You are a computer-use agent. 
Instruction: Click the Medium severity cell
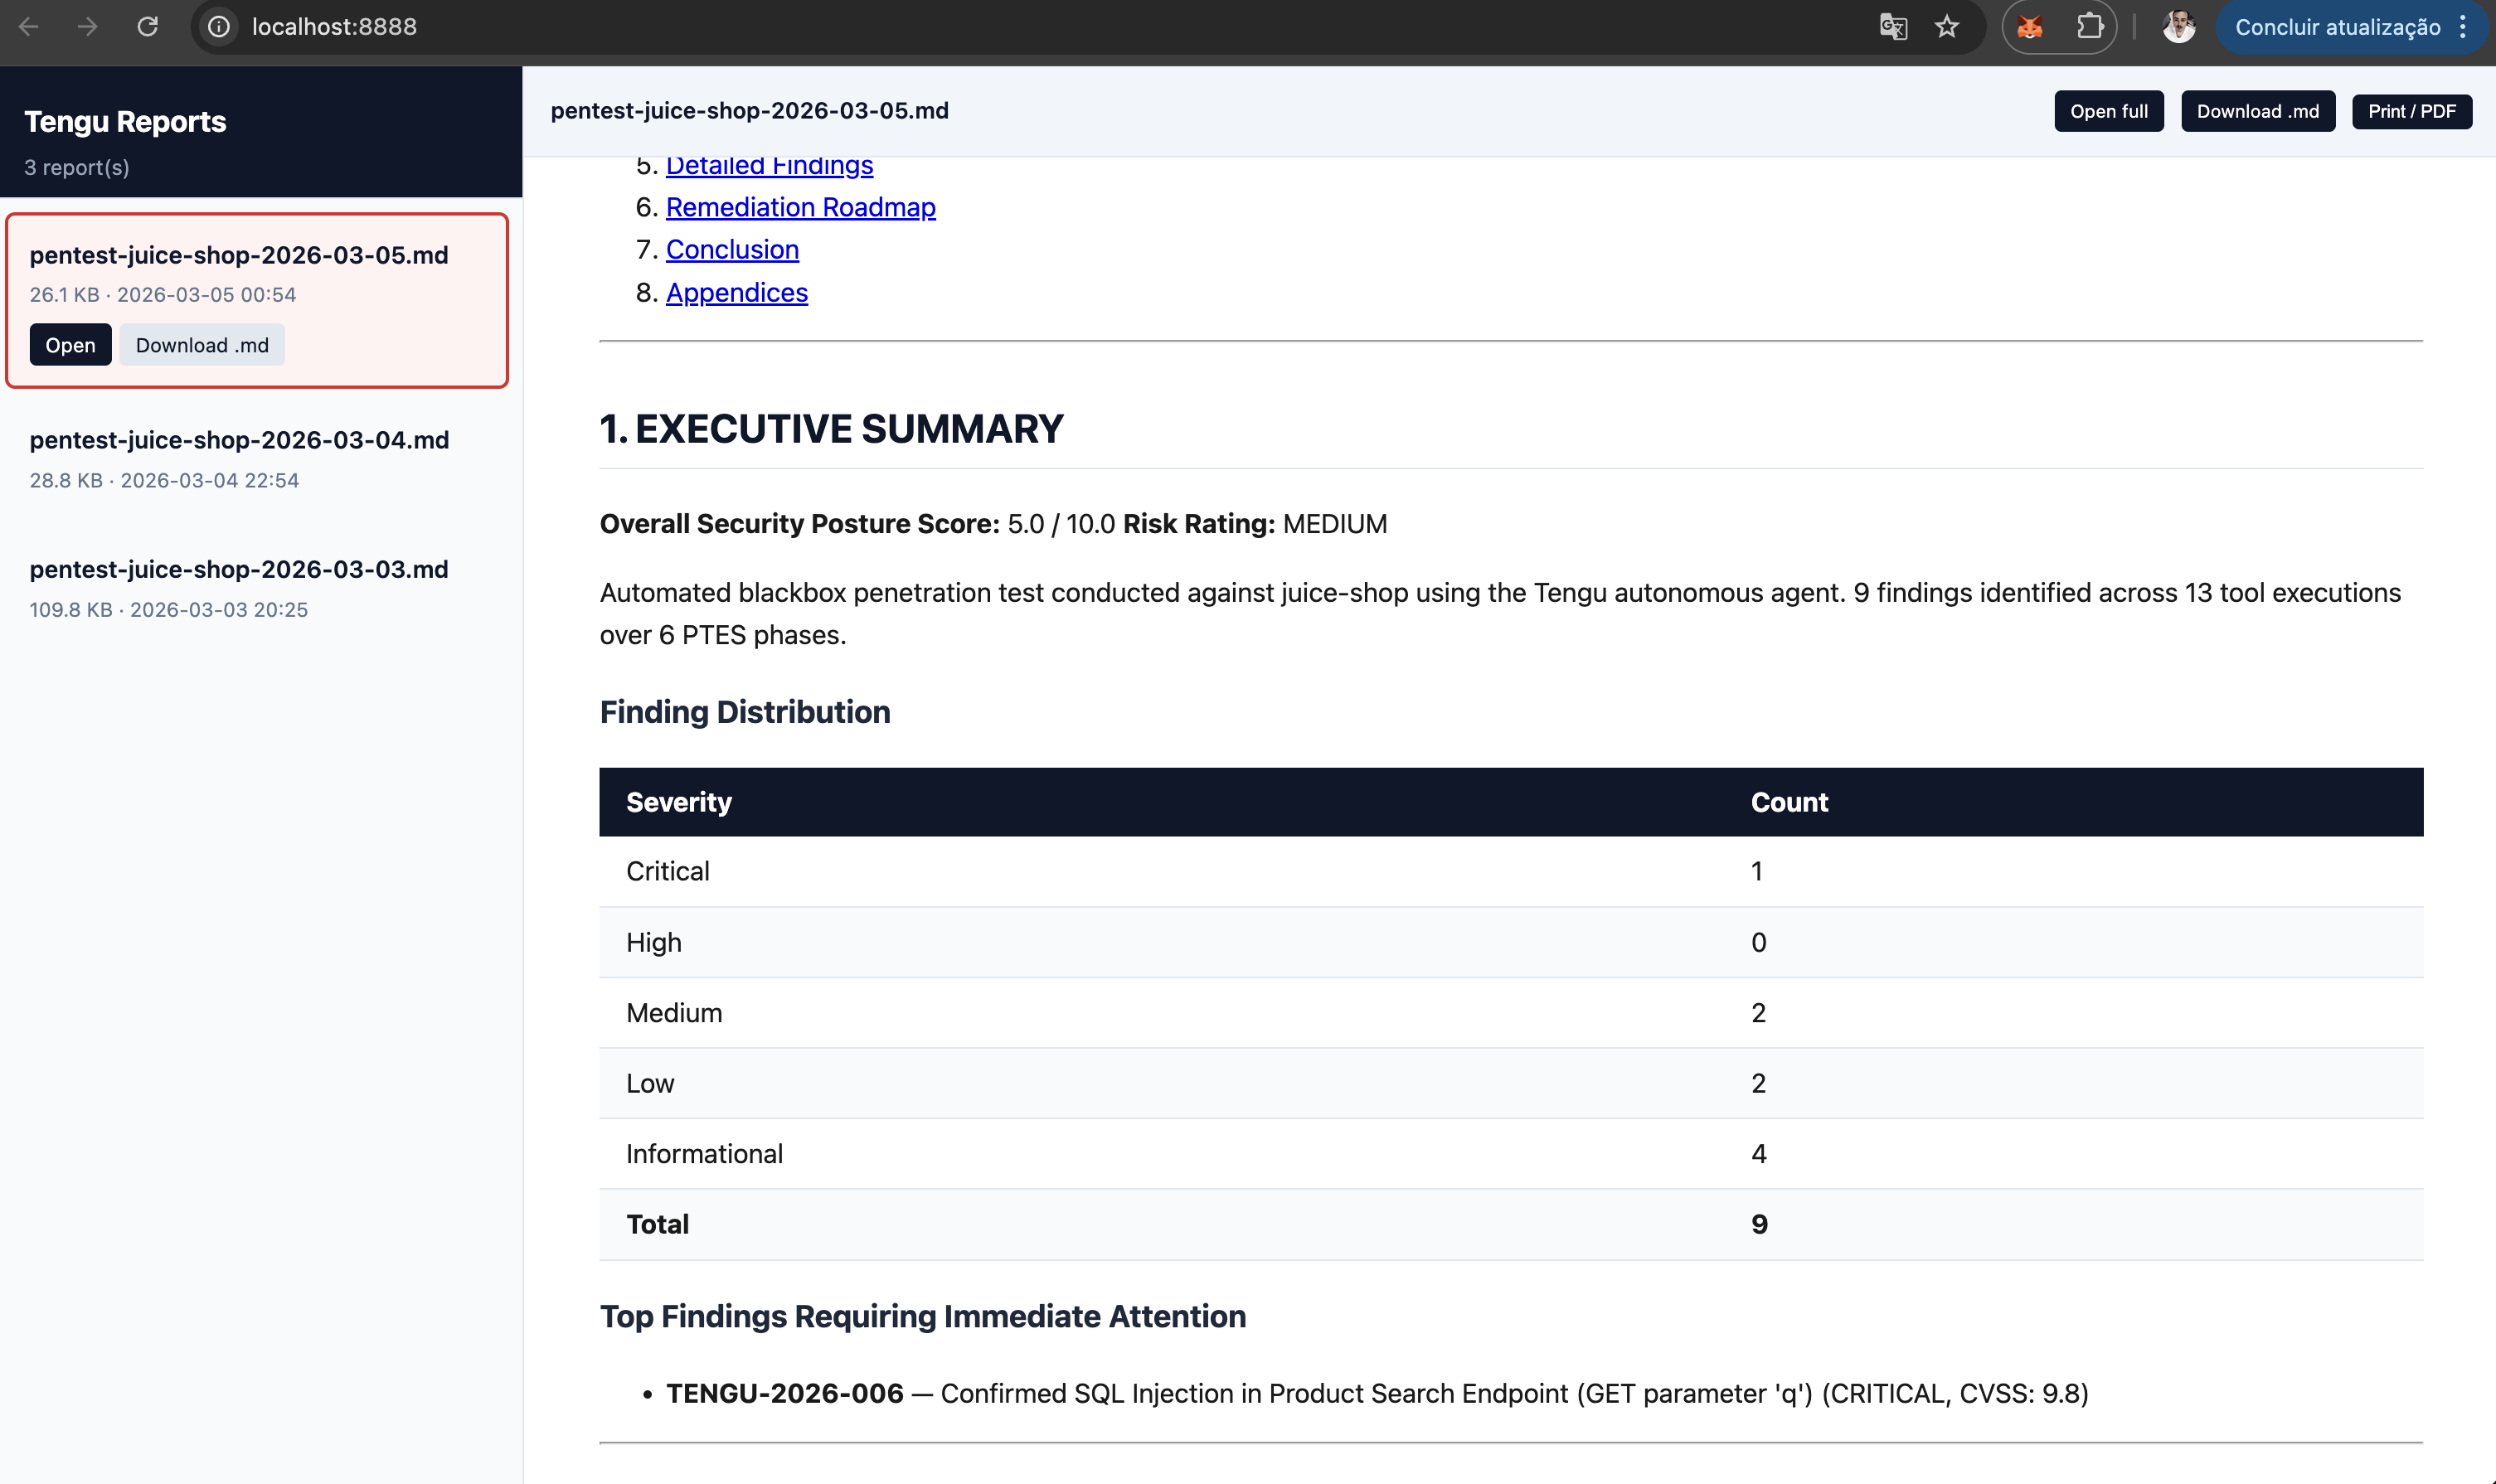[674, 1013]
